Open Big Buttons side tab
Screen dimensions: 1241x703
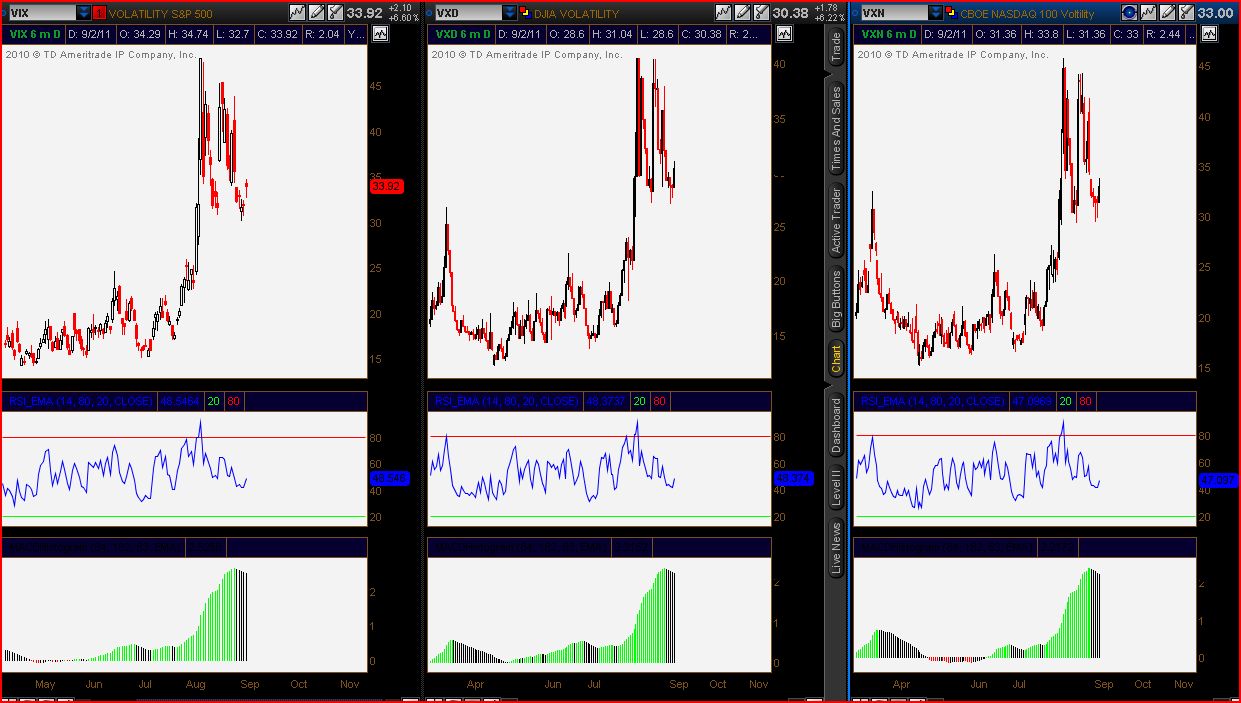[836, 299]
